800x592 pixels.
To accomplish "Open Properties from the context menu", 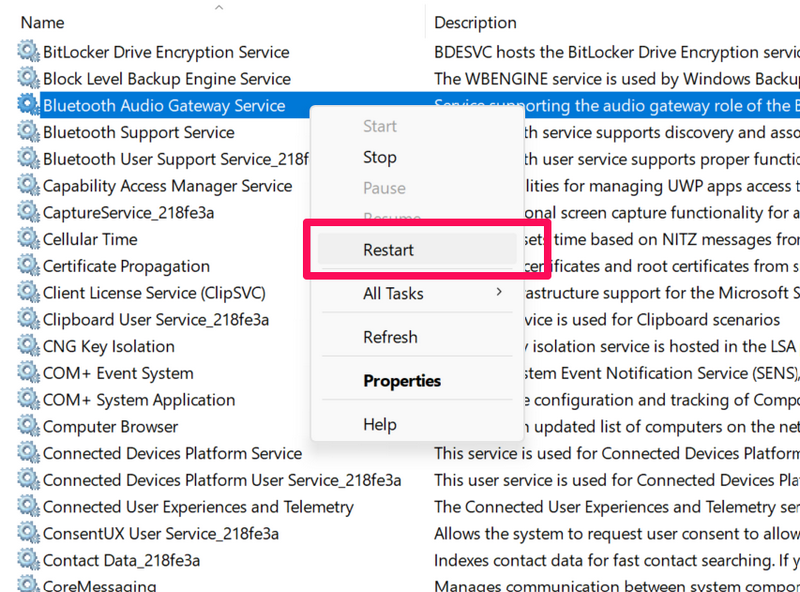I will click(402, 381).
